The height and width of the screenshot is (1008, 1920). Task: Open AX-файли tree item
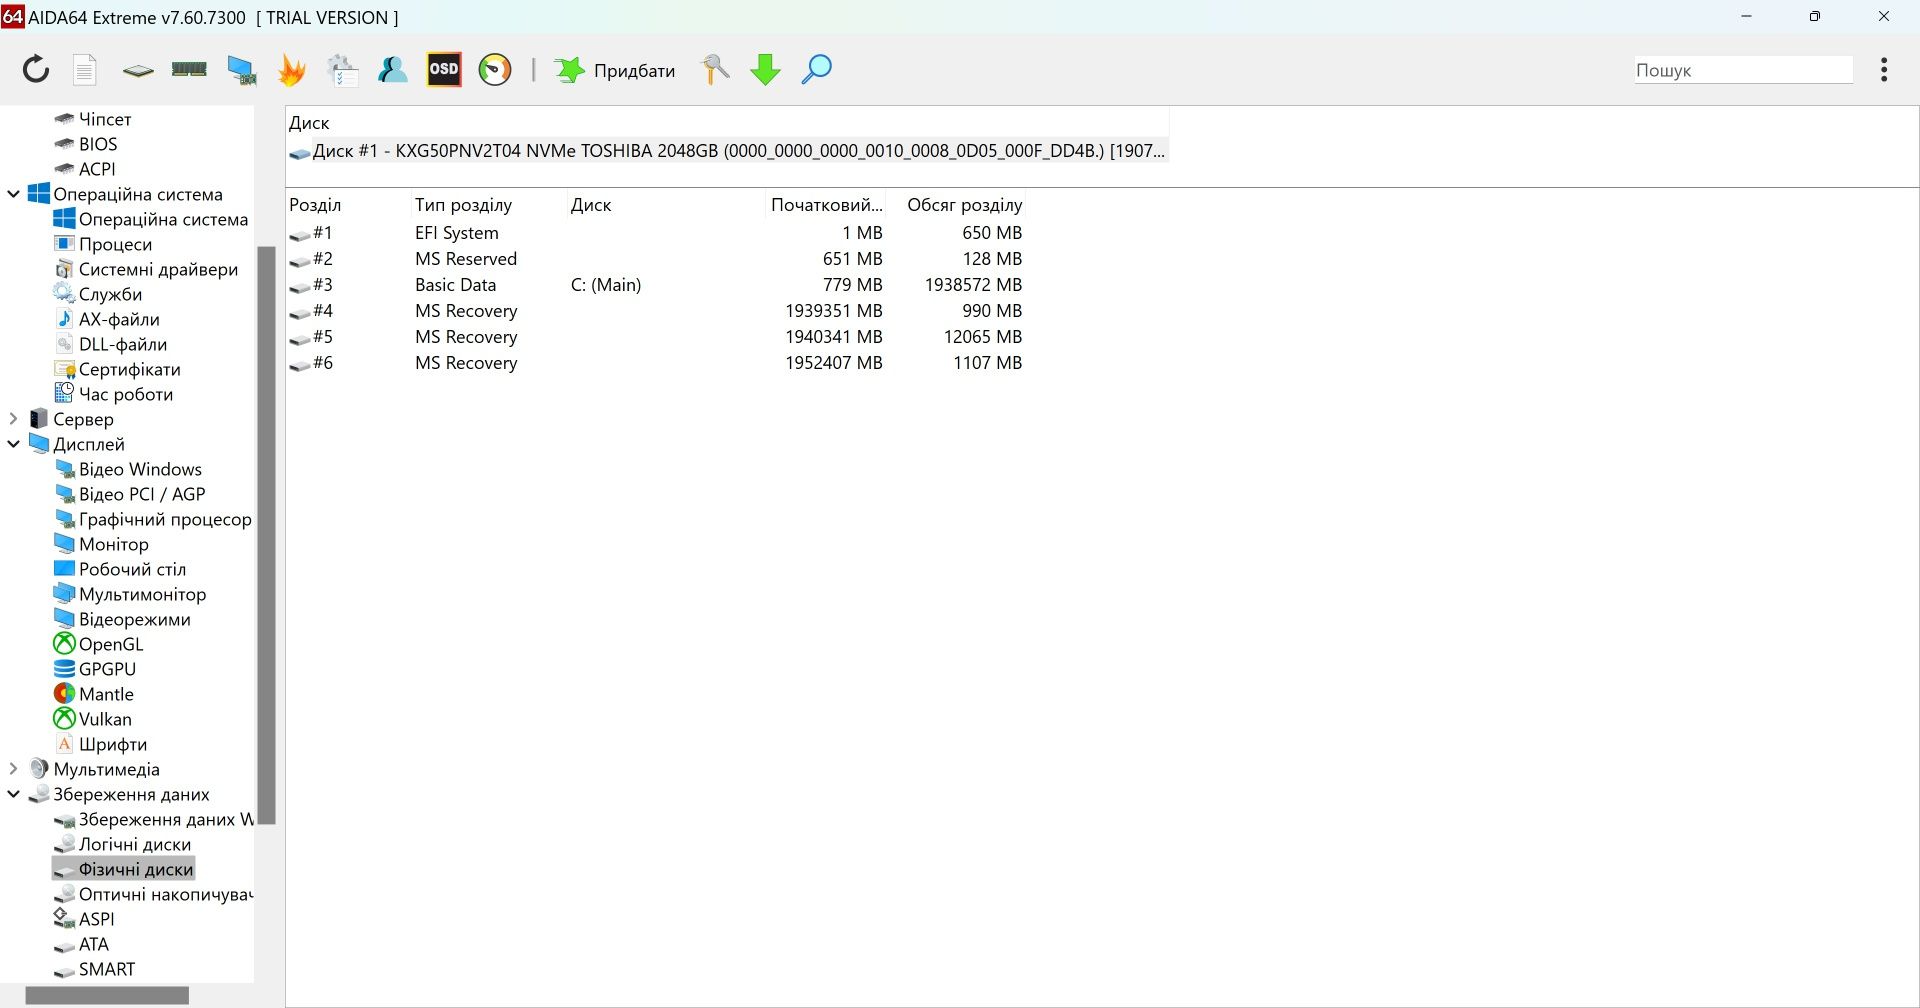click(x=106, y=319)
